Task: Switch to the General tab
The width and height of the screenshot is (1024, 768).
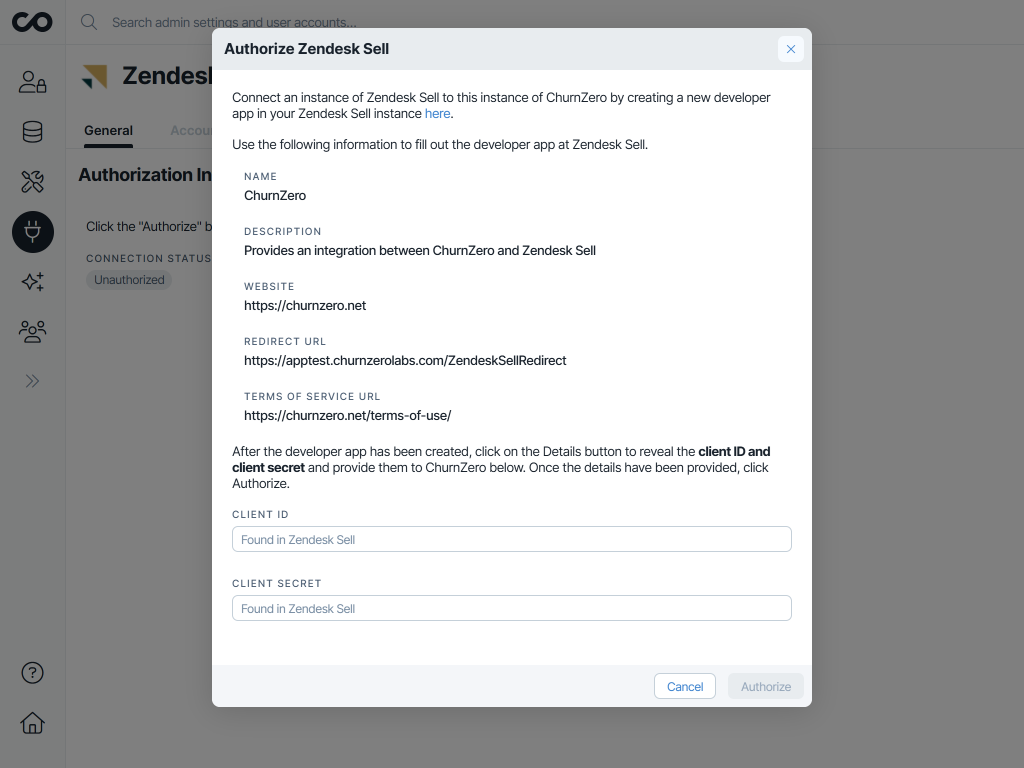Action: 108,130
